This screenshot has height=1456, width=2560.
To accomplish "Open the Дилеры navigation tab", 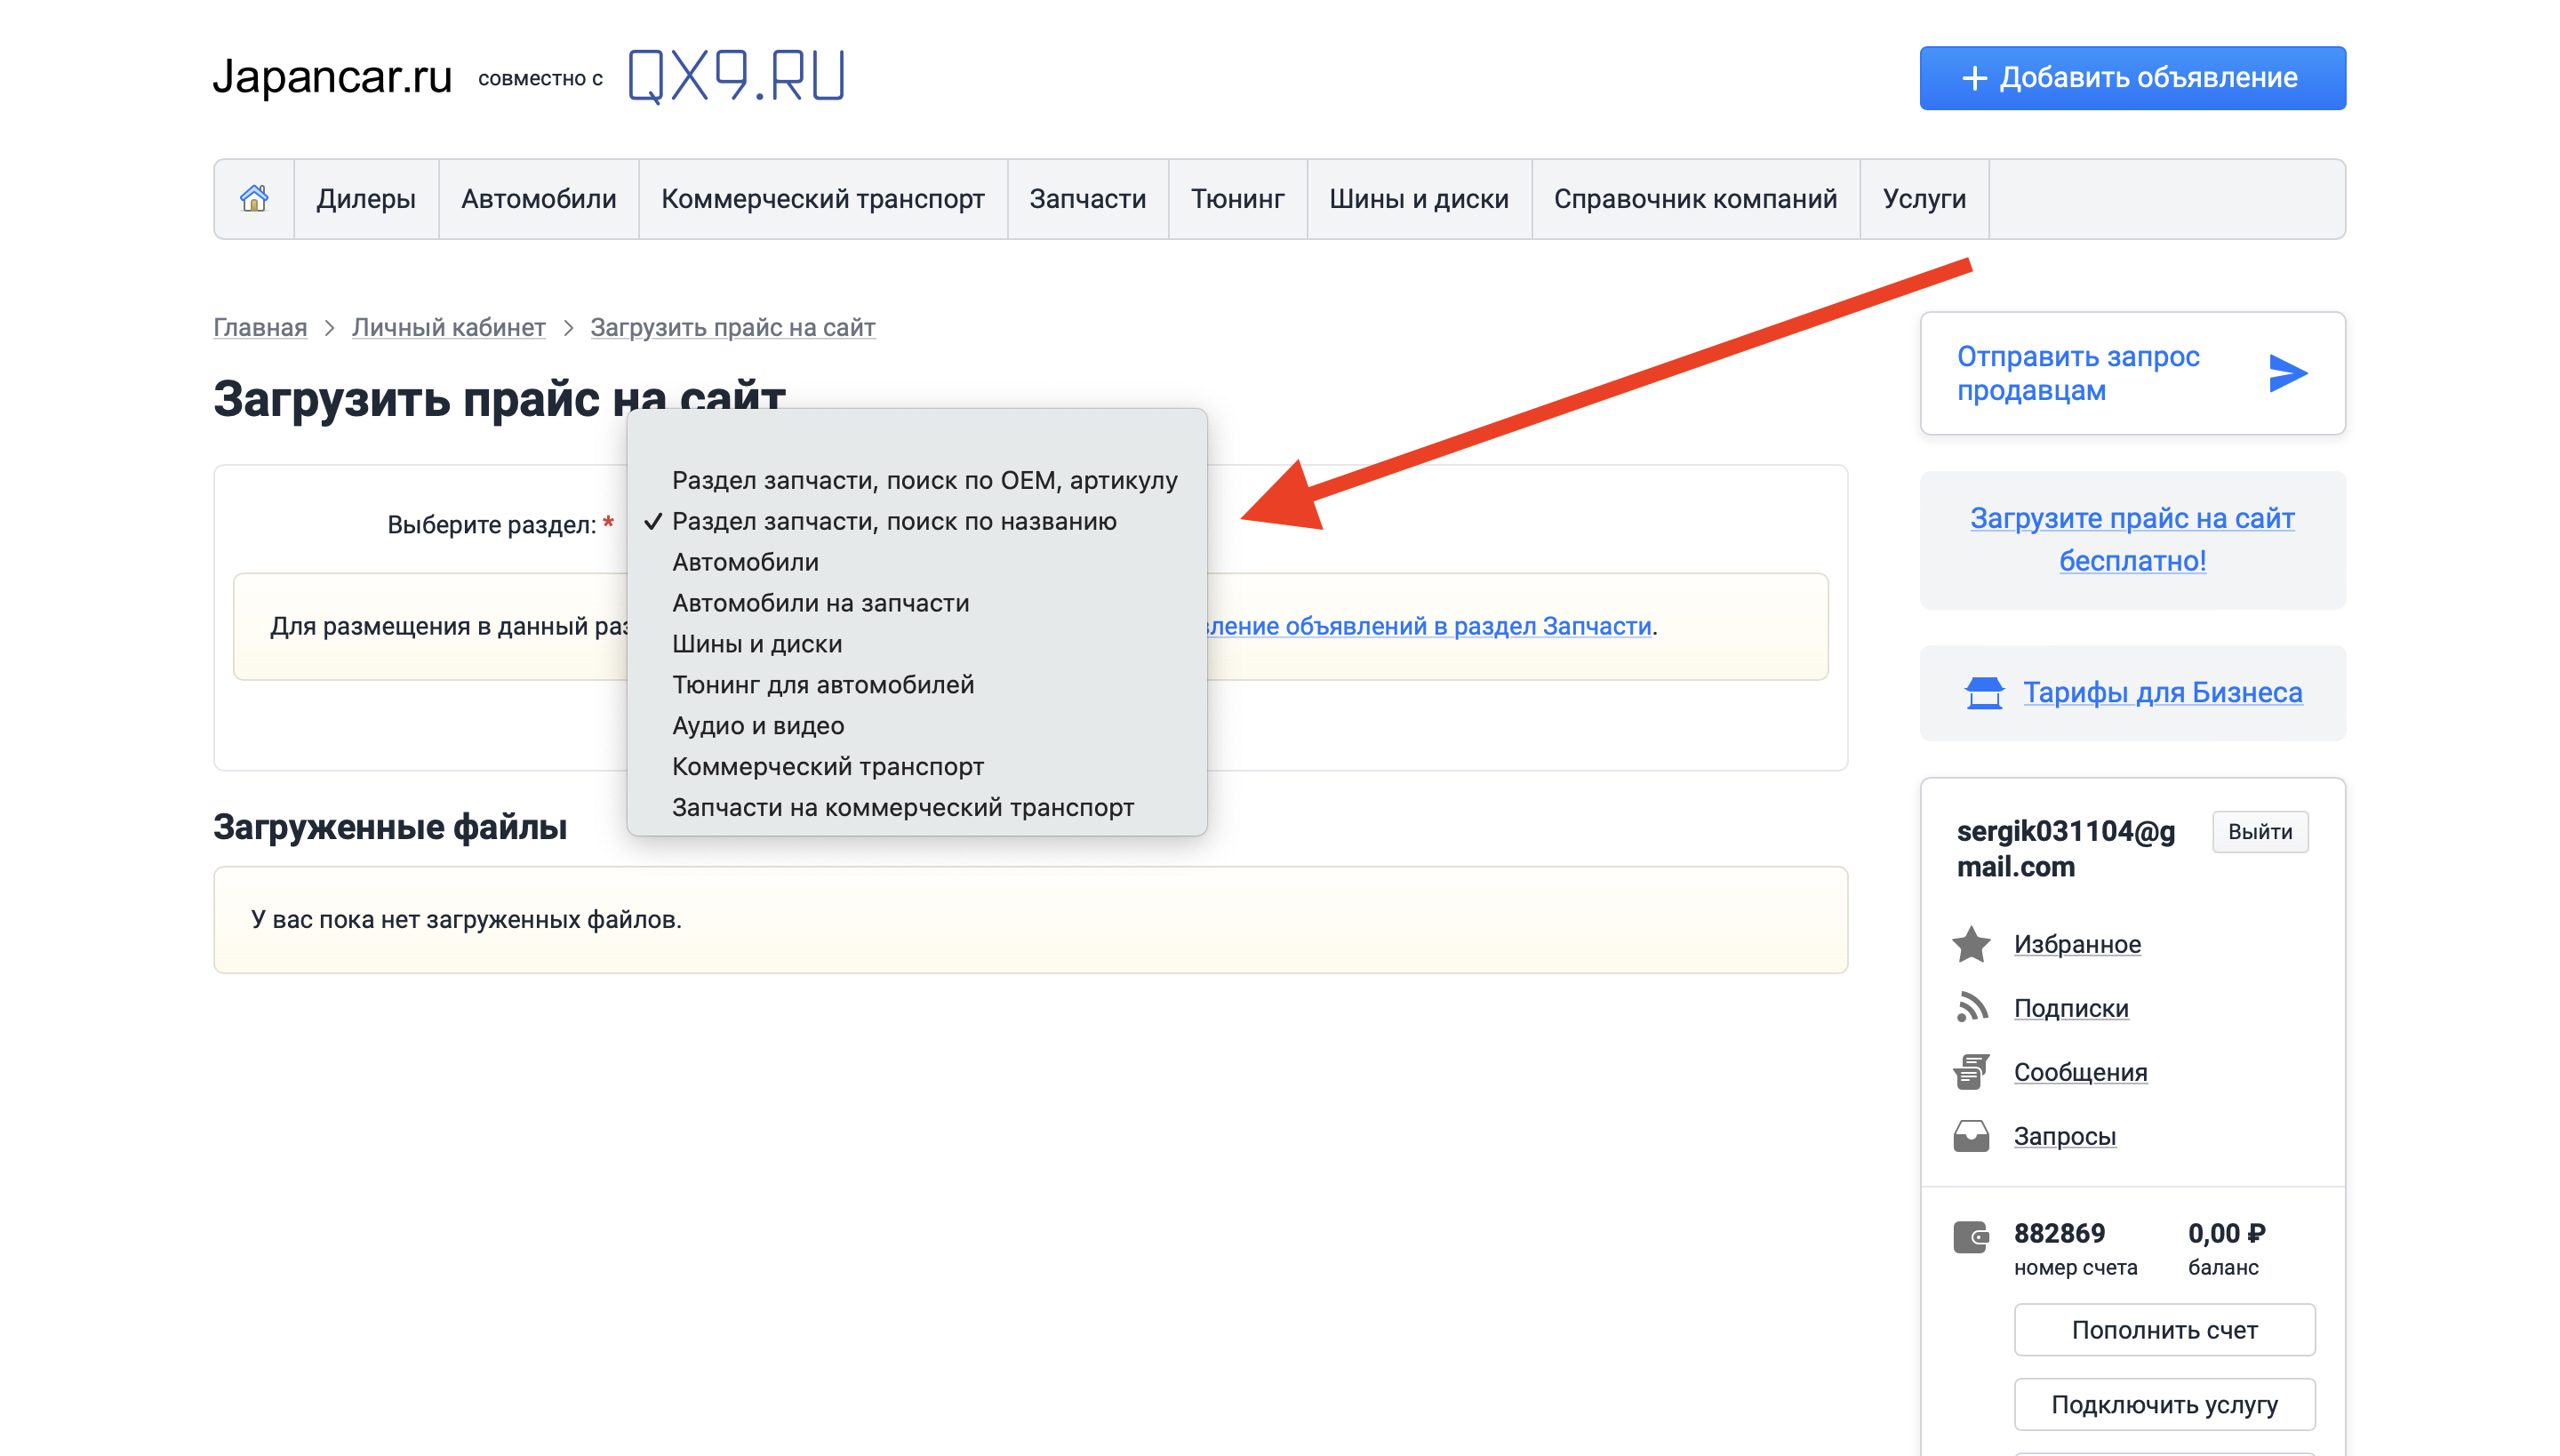I will [366, 198].
